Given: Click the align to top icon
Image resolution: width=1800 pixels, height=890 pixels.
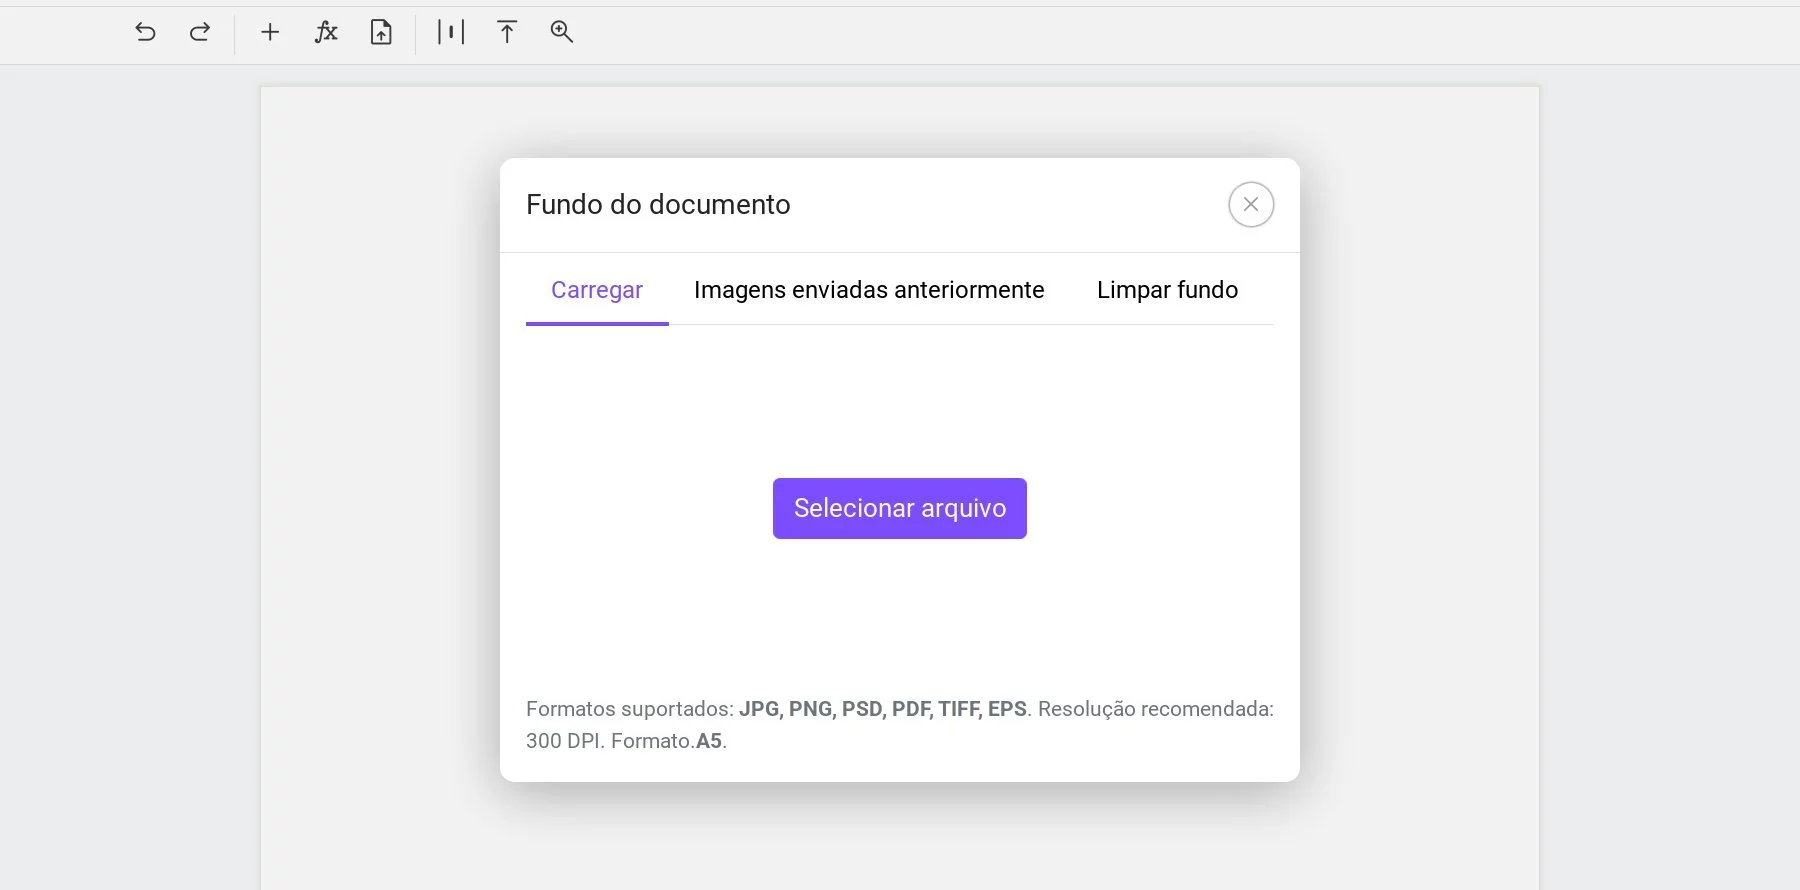Looking at the screenshot, I should tap(507, 32).
